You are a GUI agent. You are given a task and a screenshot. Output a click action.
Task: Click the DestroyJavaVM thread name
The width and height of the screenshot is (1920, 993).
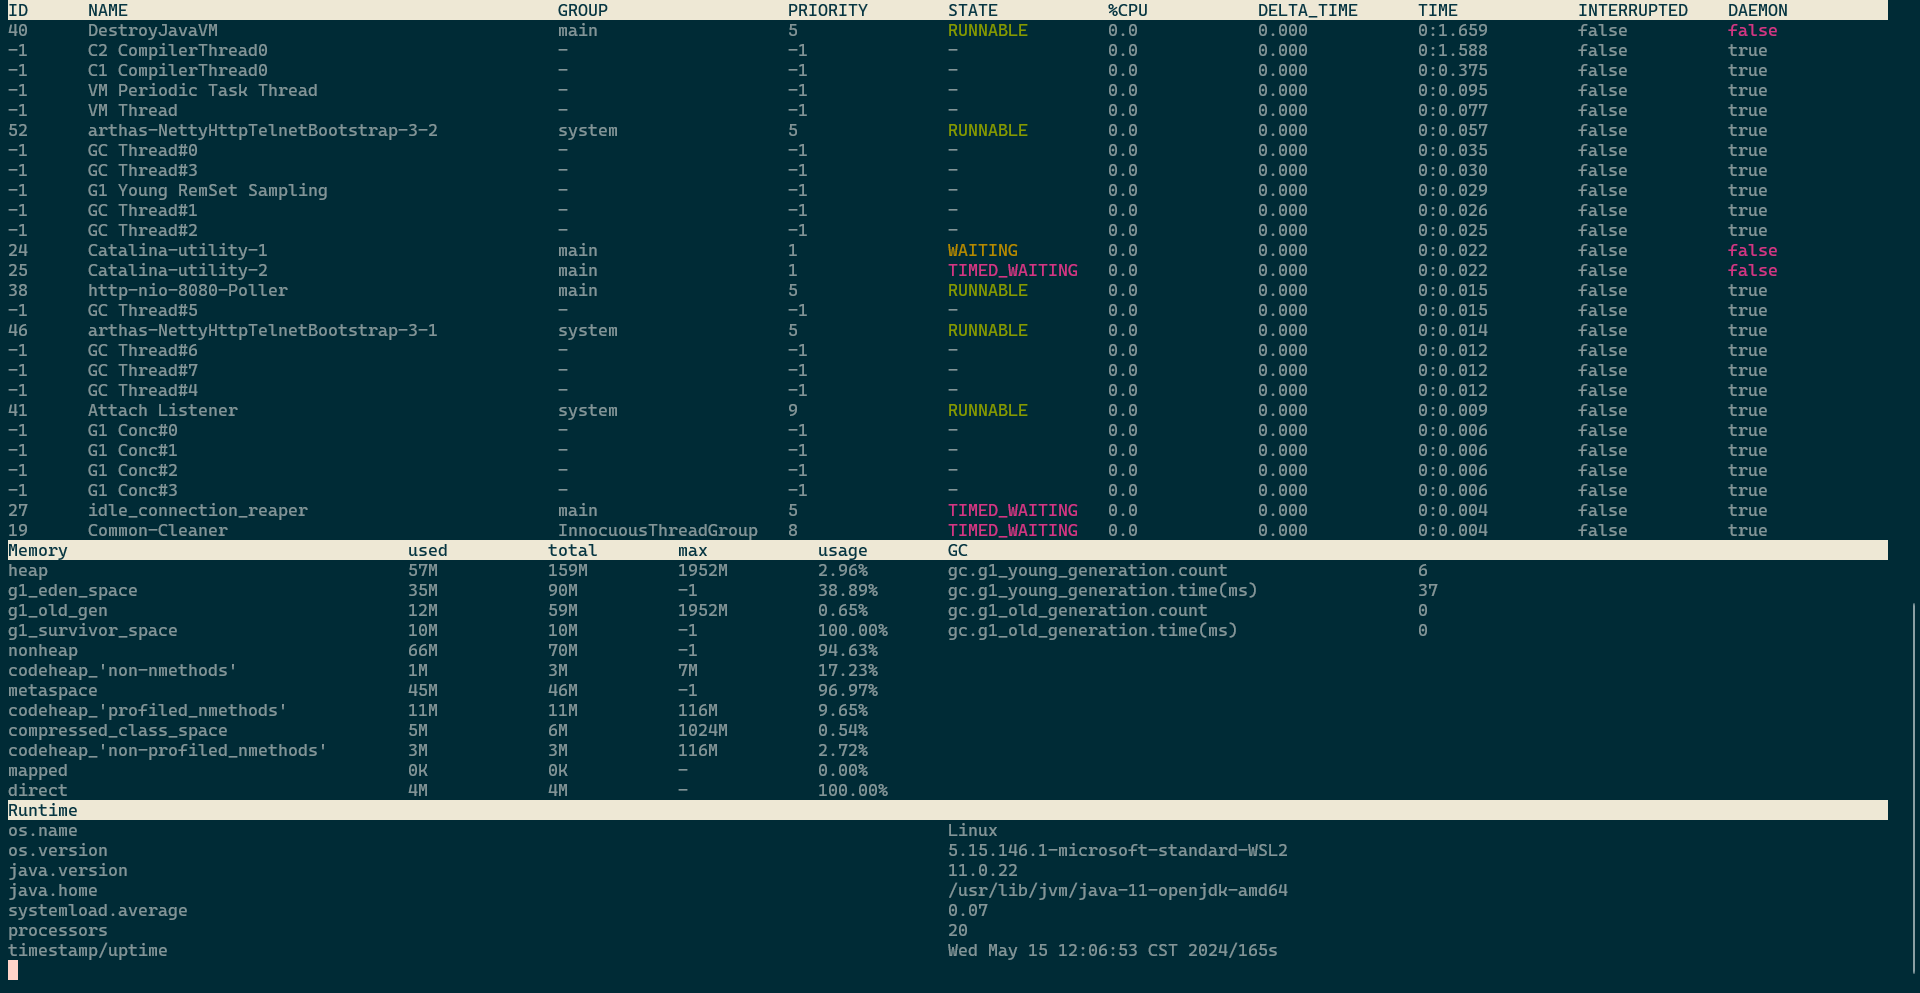(x=152, y=31)
